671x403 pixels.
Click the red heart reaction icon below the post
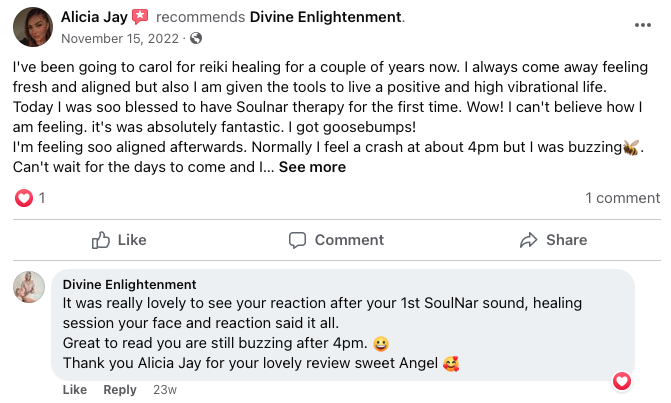[x=24, y=198]
